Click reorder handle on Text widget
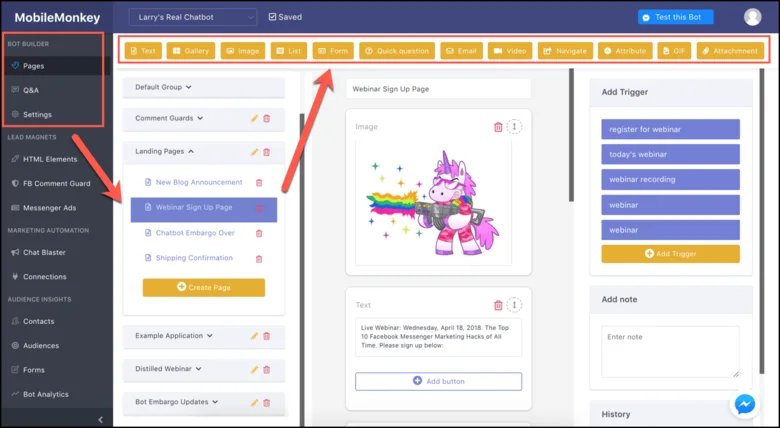780x428 pixels. [514, 305]
